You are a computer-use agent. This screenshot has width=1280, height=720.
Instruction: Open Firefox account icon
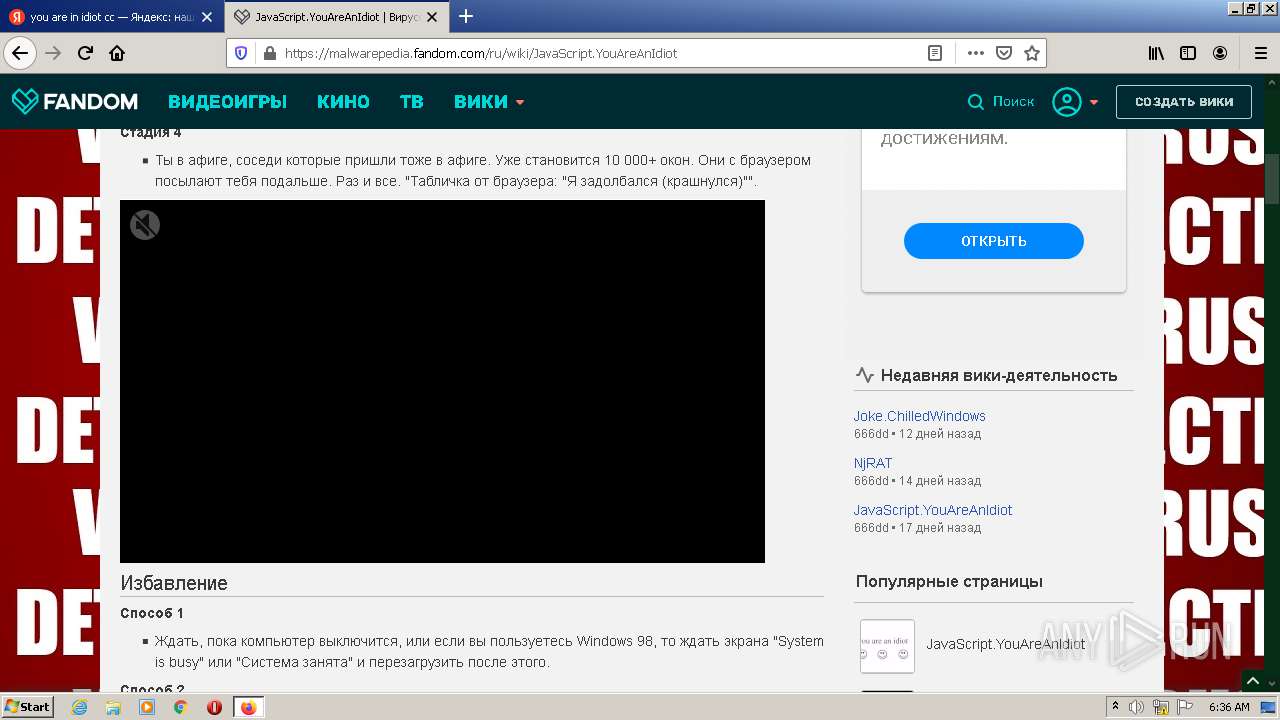(1220, 53)
